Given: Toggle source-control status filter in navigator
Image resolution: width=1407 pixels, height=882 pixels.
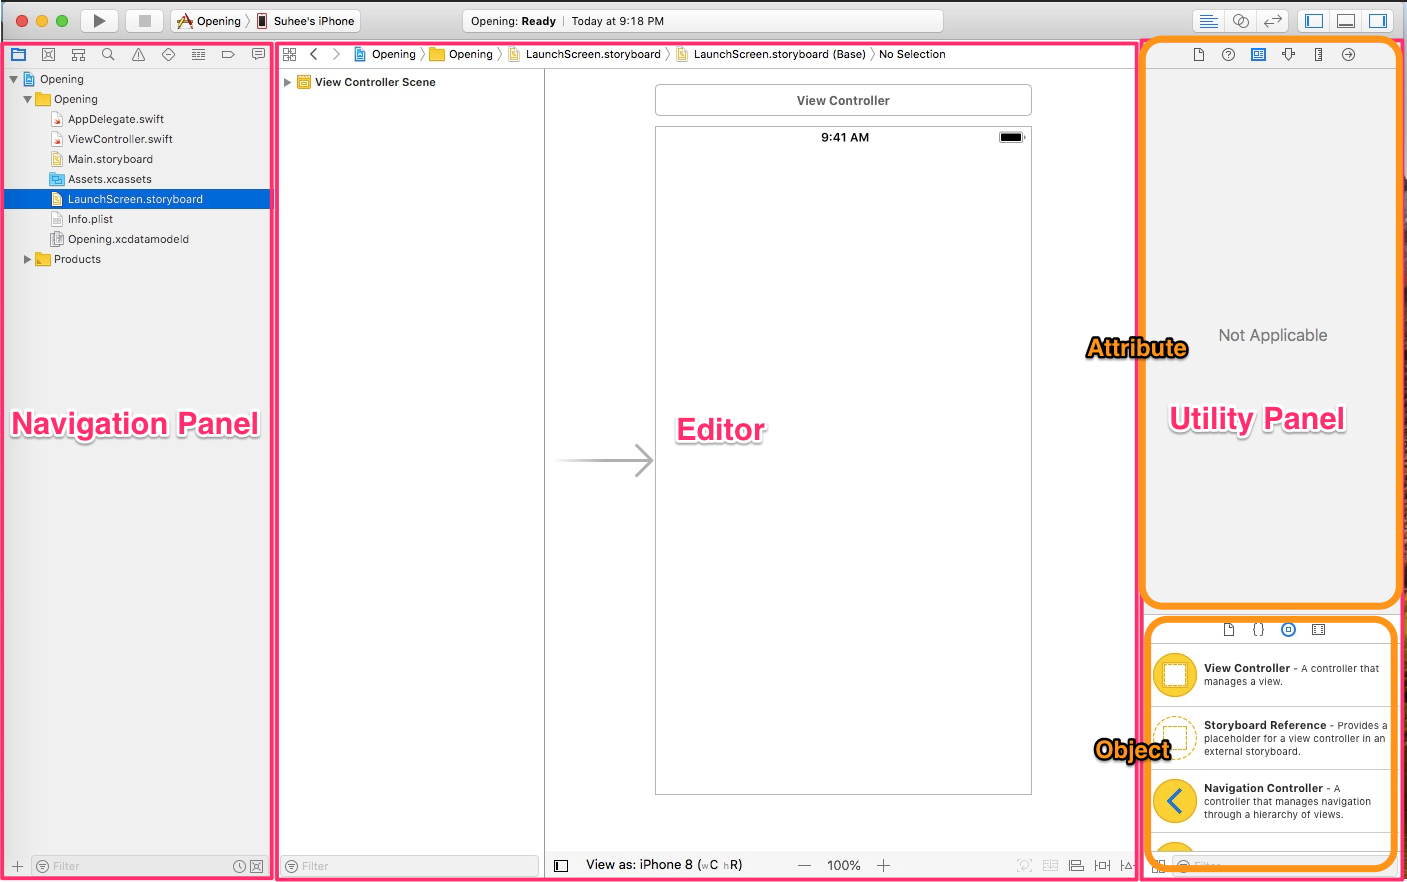Looking at the screenshot, I should (257, 866).
